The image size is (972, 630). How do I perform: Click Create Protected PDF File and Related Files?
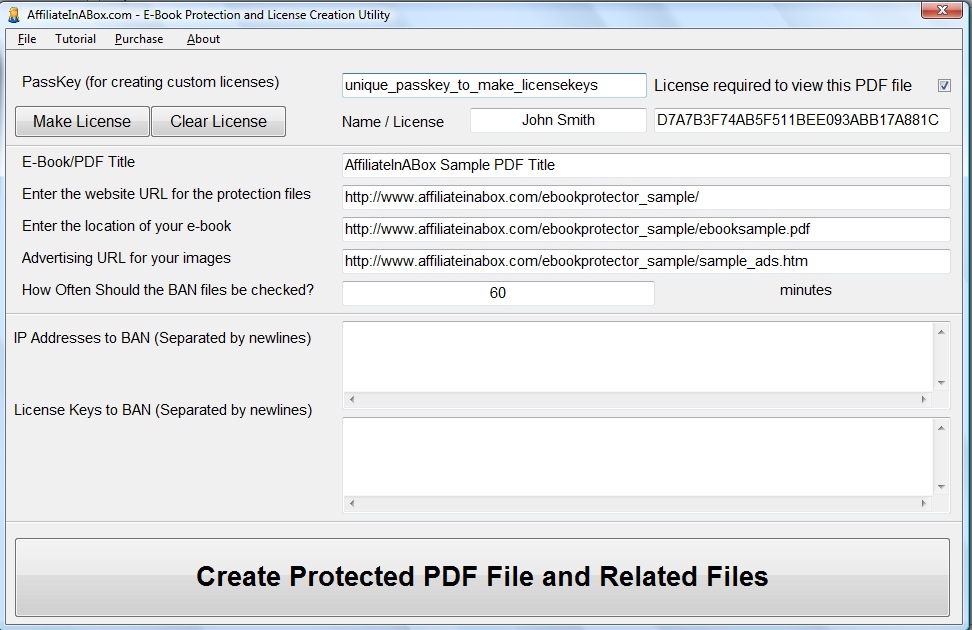[482, 577]
